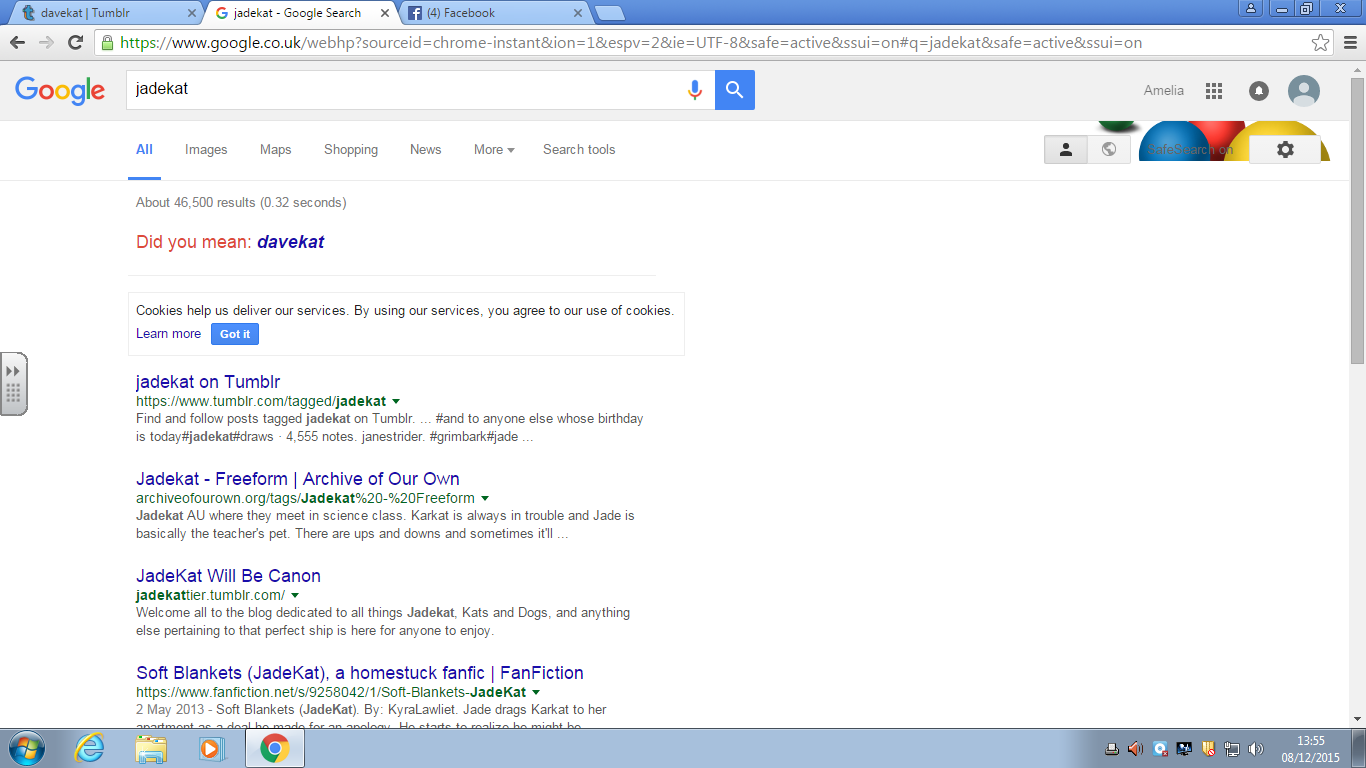1366x768 pixels.
Task: Bookmark this page with the star
Action: tap(1321, 43)
